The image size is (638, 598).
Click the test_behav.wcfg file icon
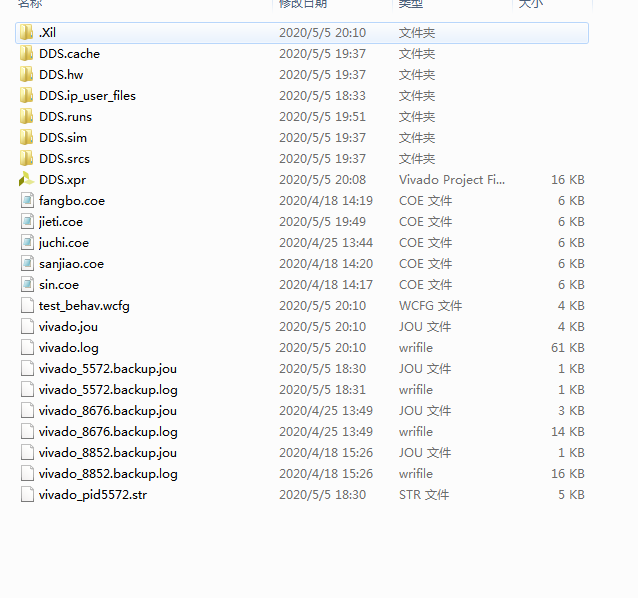click(27, 306)
